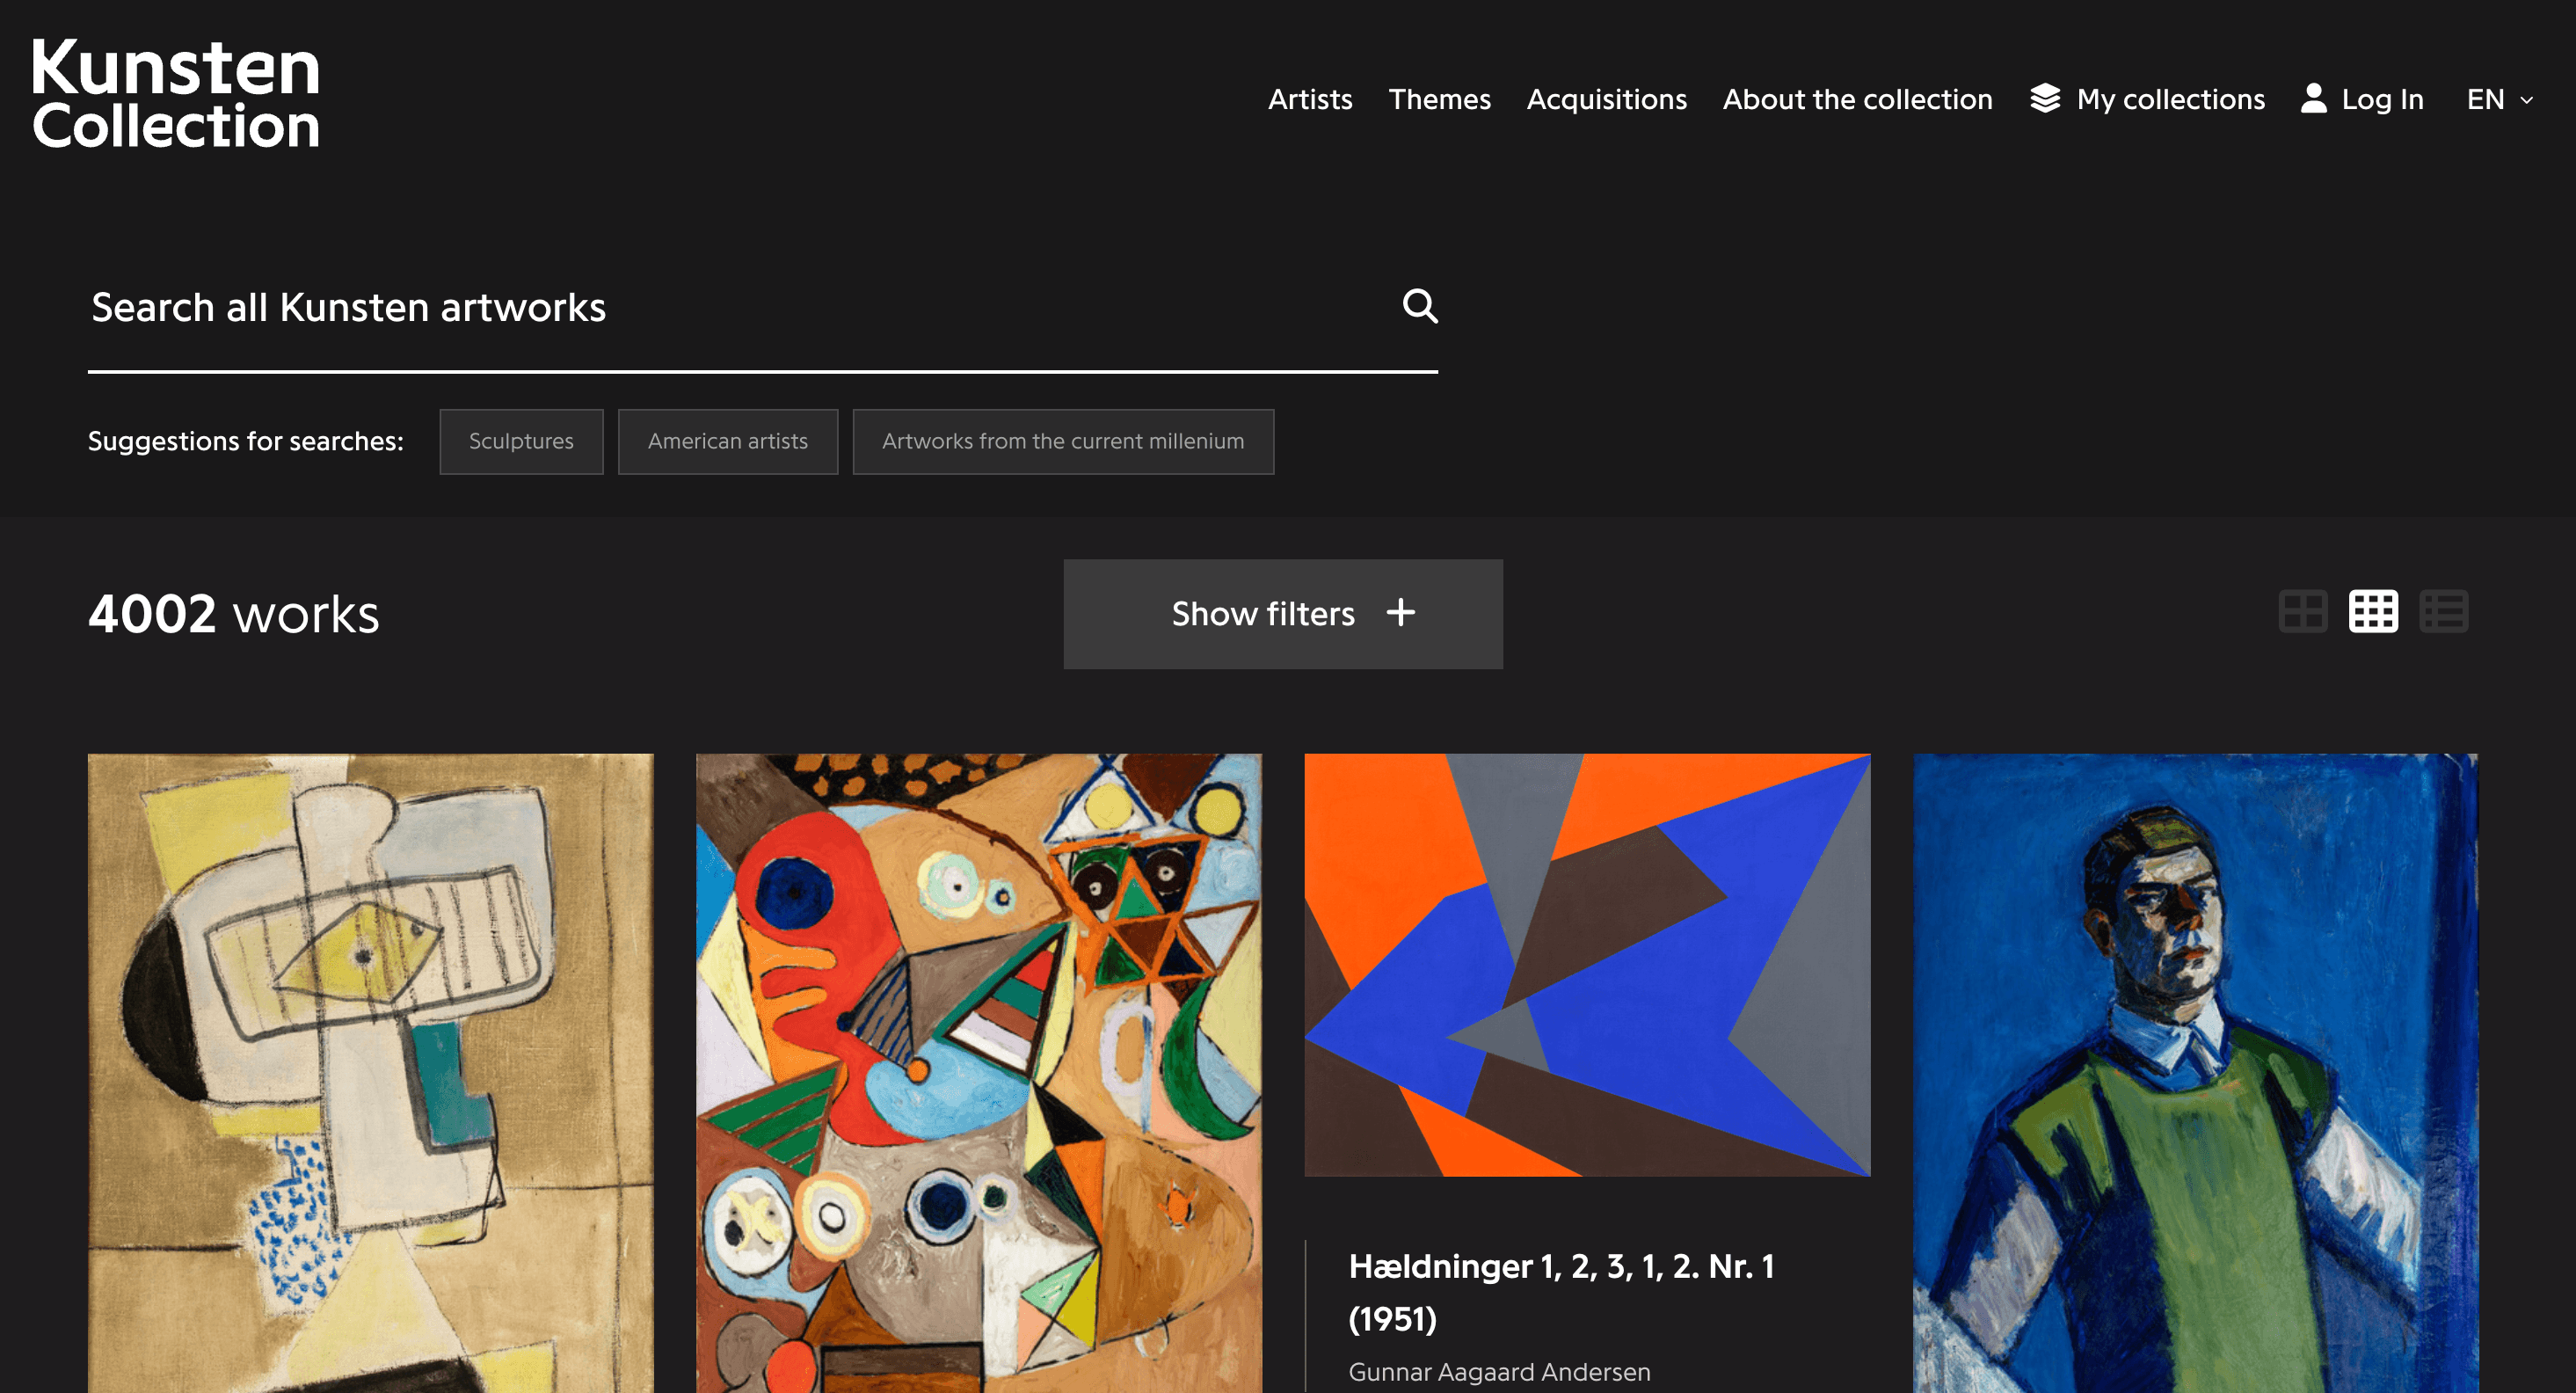Click the My collections layers icon
Image resolution: width=2576 pixels, height=1393 pixels.
tap(2045, 99)
